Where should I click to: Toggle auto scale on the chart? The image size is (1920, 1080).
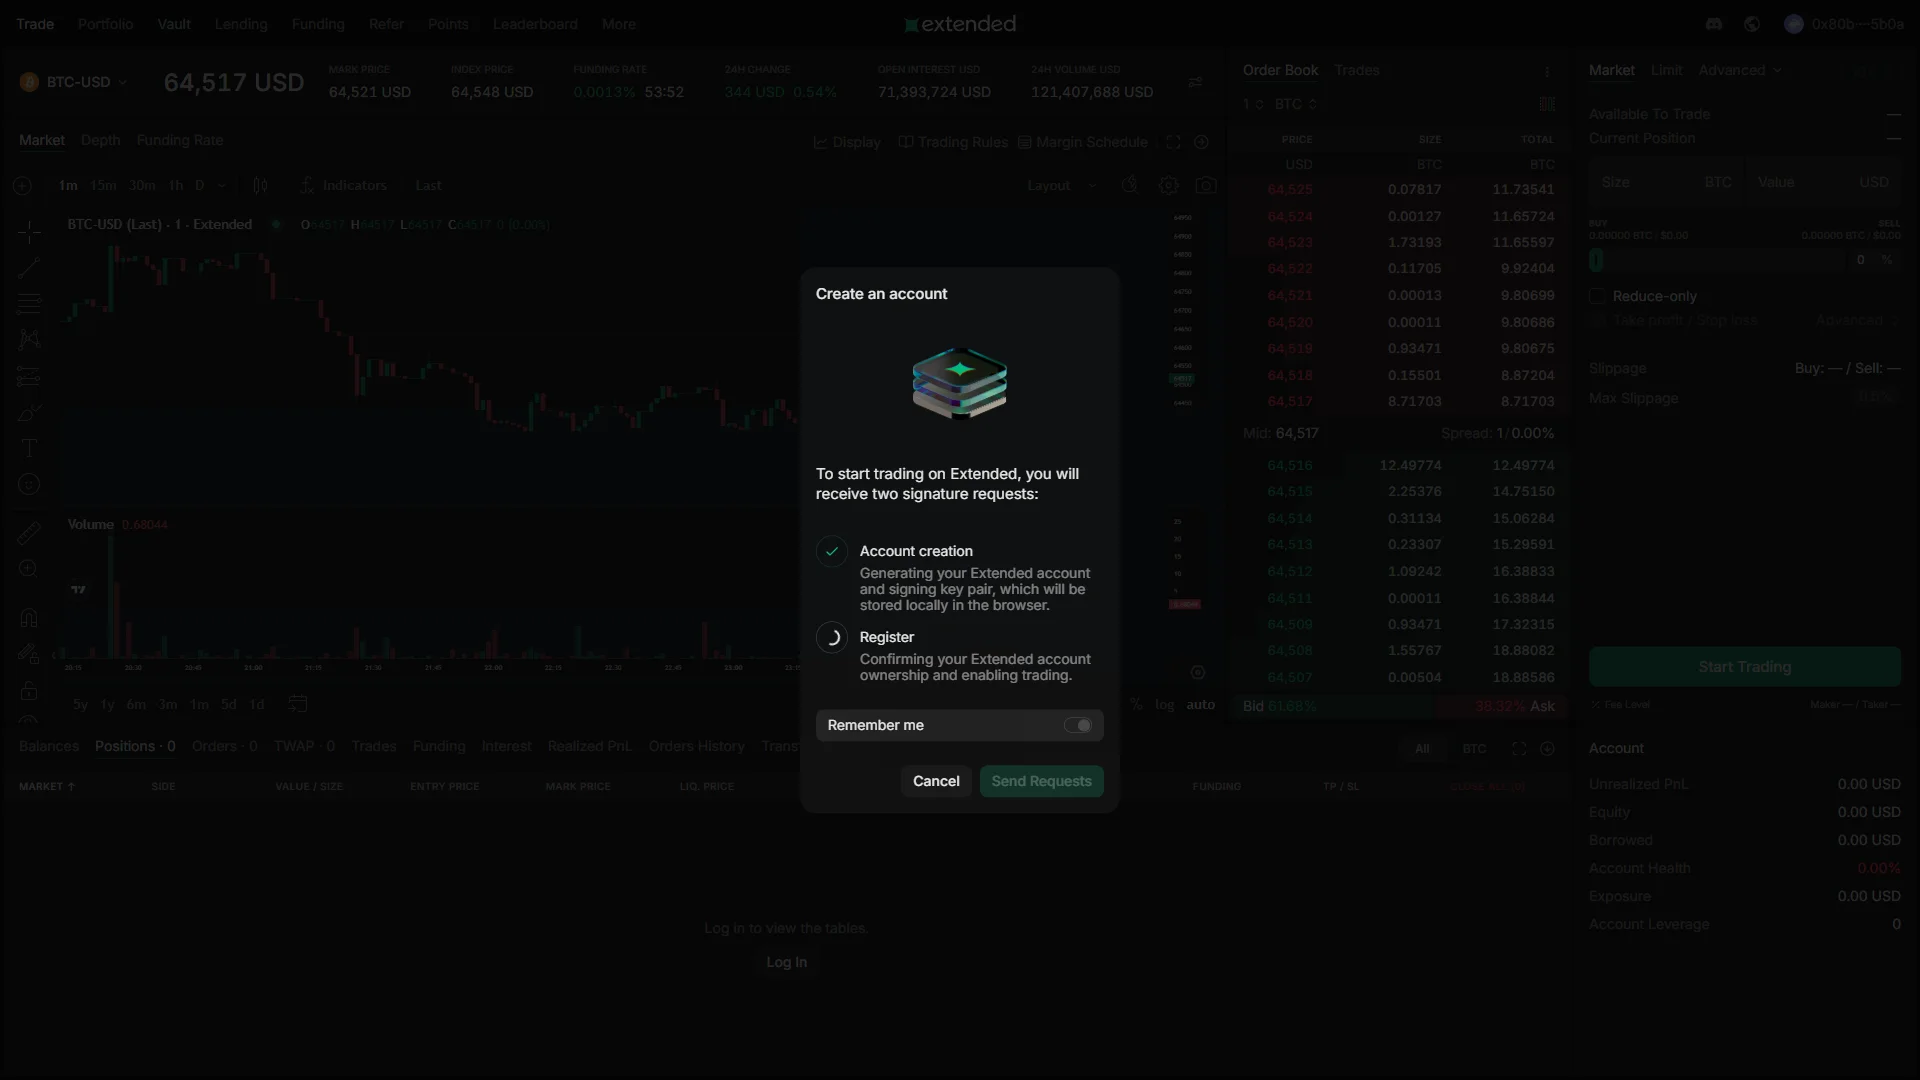tap(1201, 705)
